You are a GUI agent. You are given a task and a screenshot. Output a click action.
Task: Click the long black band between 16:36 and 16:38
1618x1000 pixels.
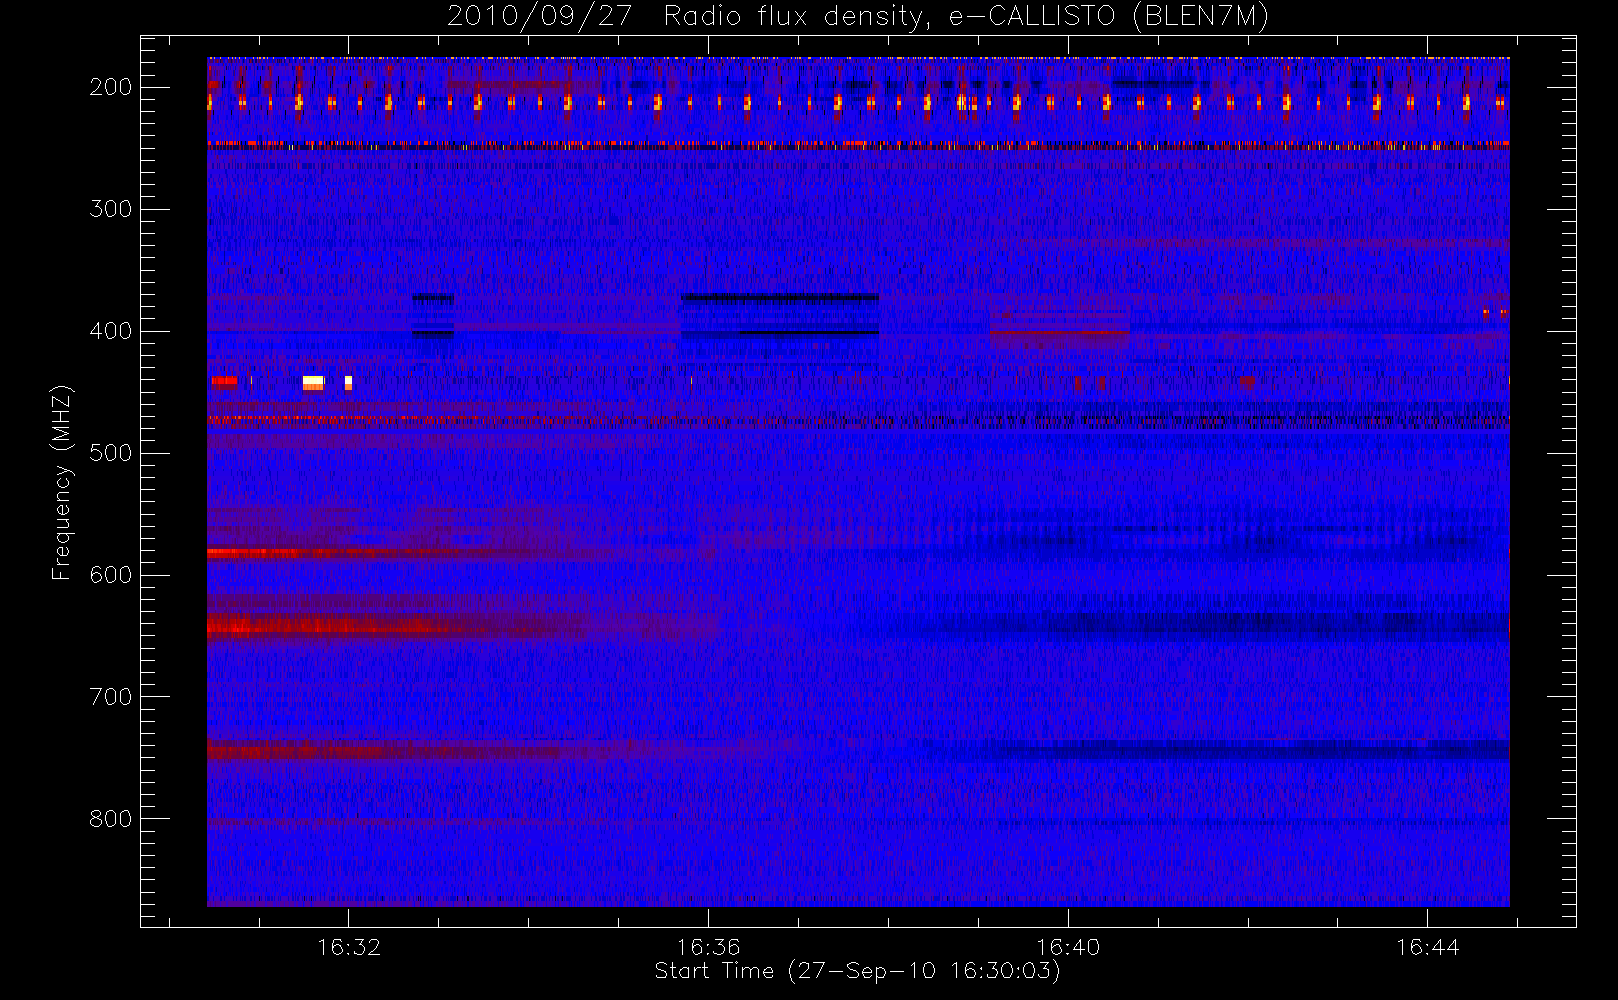tap(780, 297)
